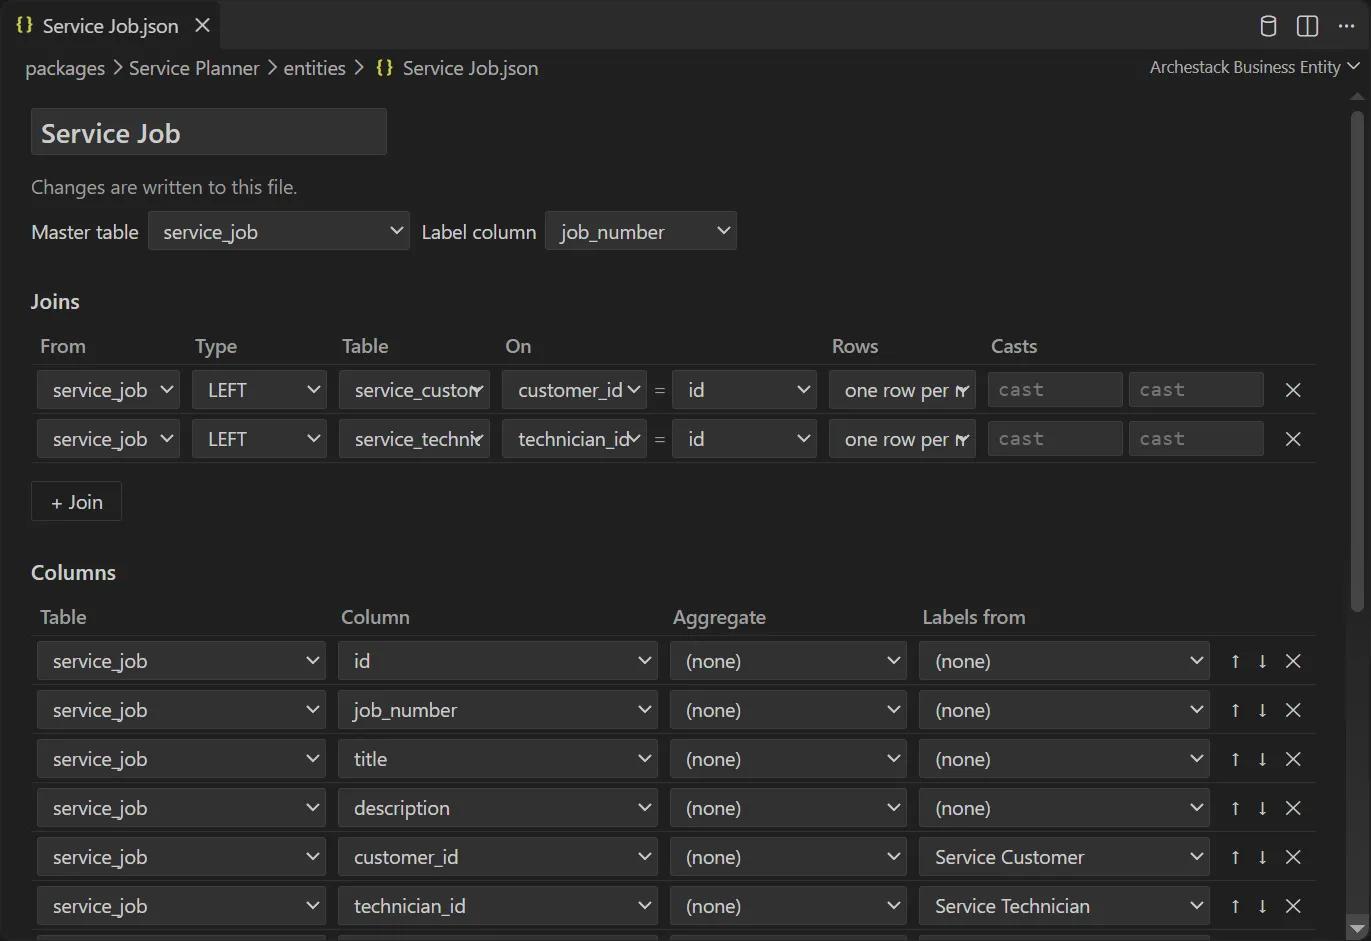Click the vertical scrollbar thumb

point(1357,360)
